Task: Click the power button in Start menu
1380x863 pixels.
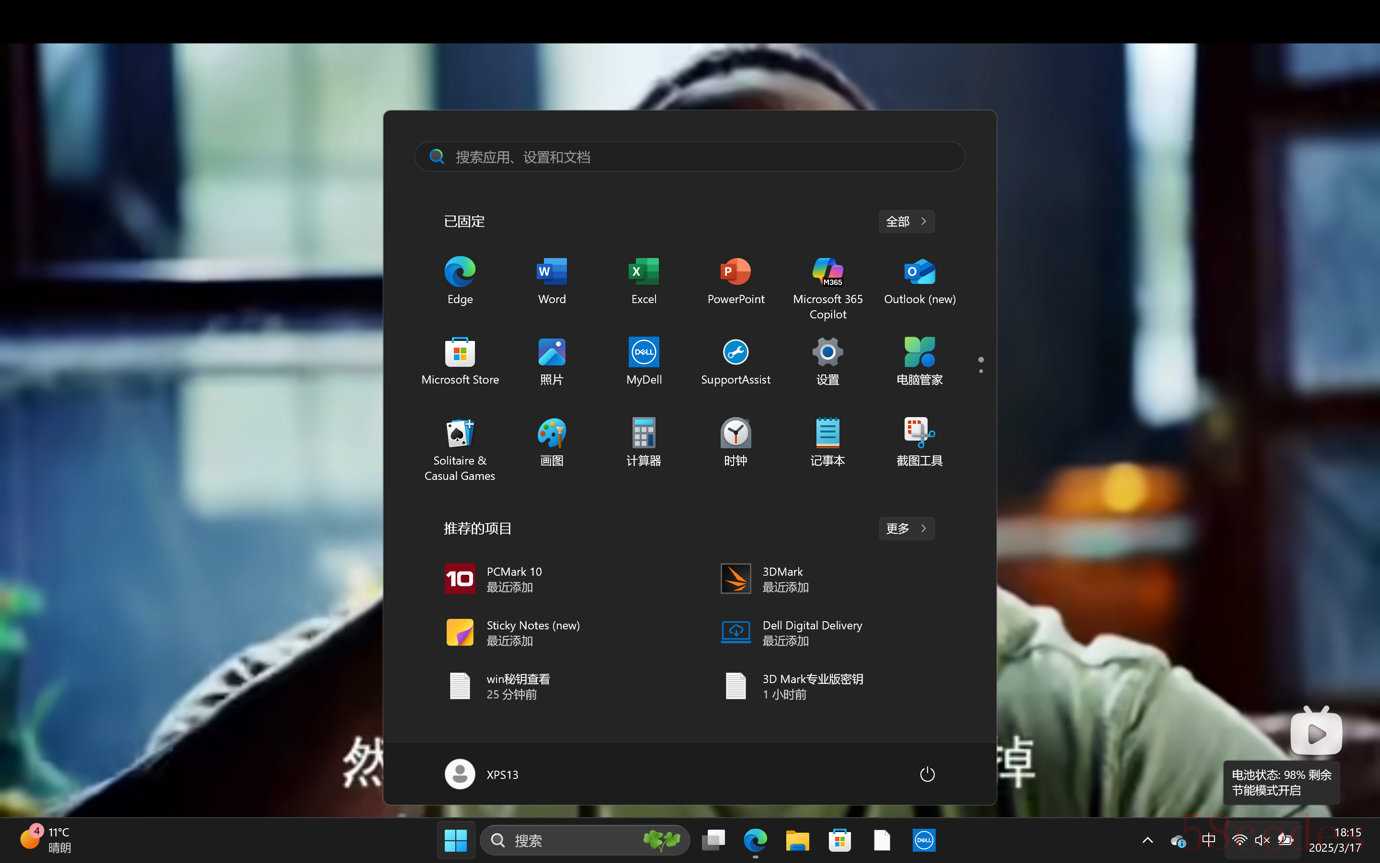Action: click(x=927, y=774)
